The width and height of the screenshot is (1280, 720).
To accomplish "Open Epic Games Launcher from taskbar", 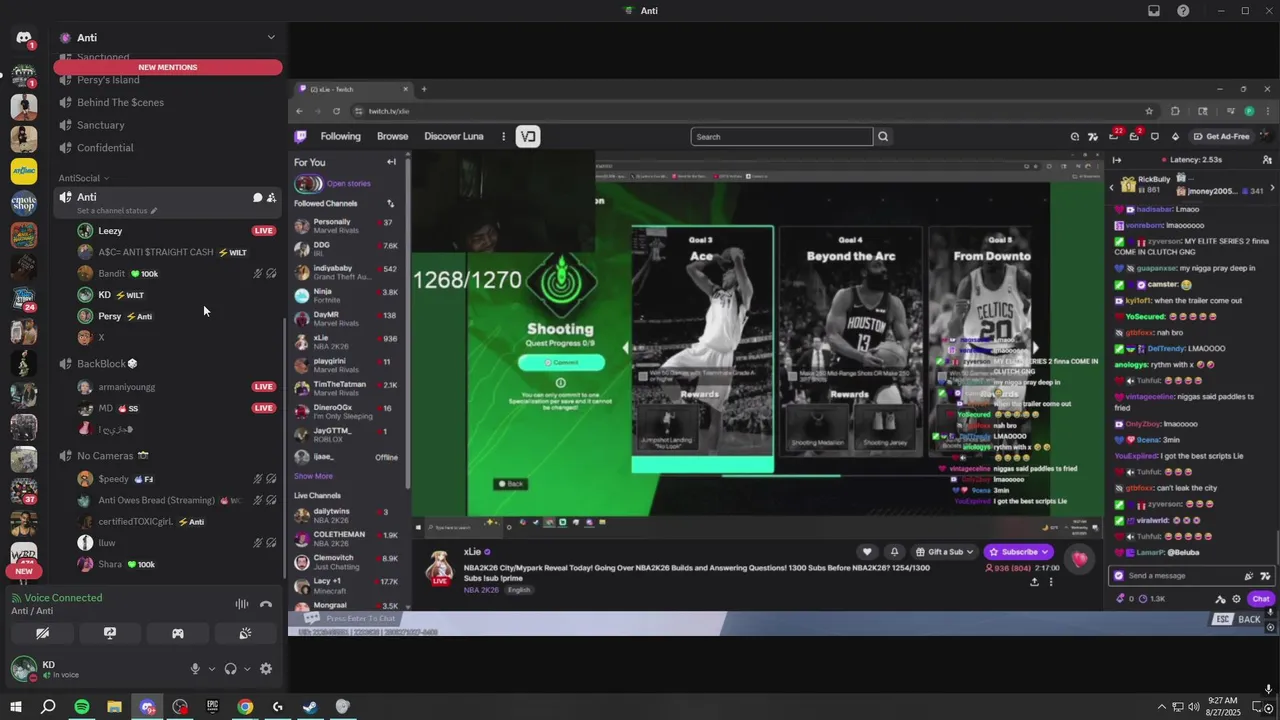I will (212, 707).
